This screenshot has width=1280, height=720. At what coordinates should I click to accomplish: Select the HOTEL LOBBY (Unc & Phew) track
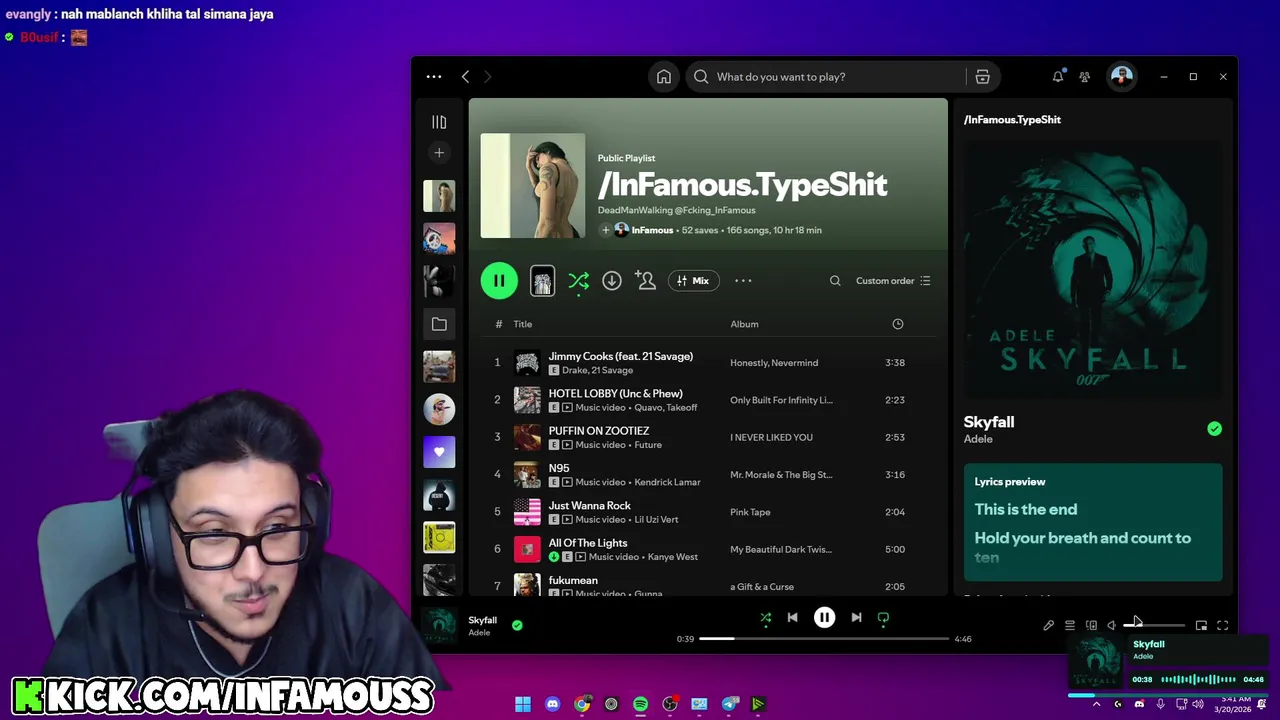click(615, 393)
